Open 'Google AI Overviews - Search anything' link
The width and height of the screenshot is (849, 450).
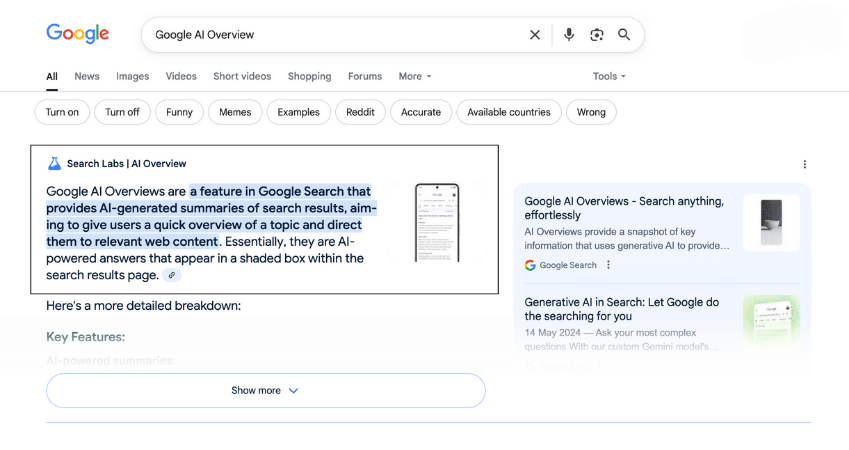tap(624, 208)
